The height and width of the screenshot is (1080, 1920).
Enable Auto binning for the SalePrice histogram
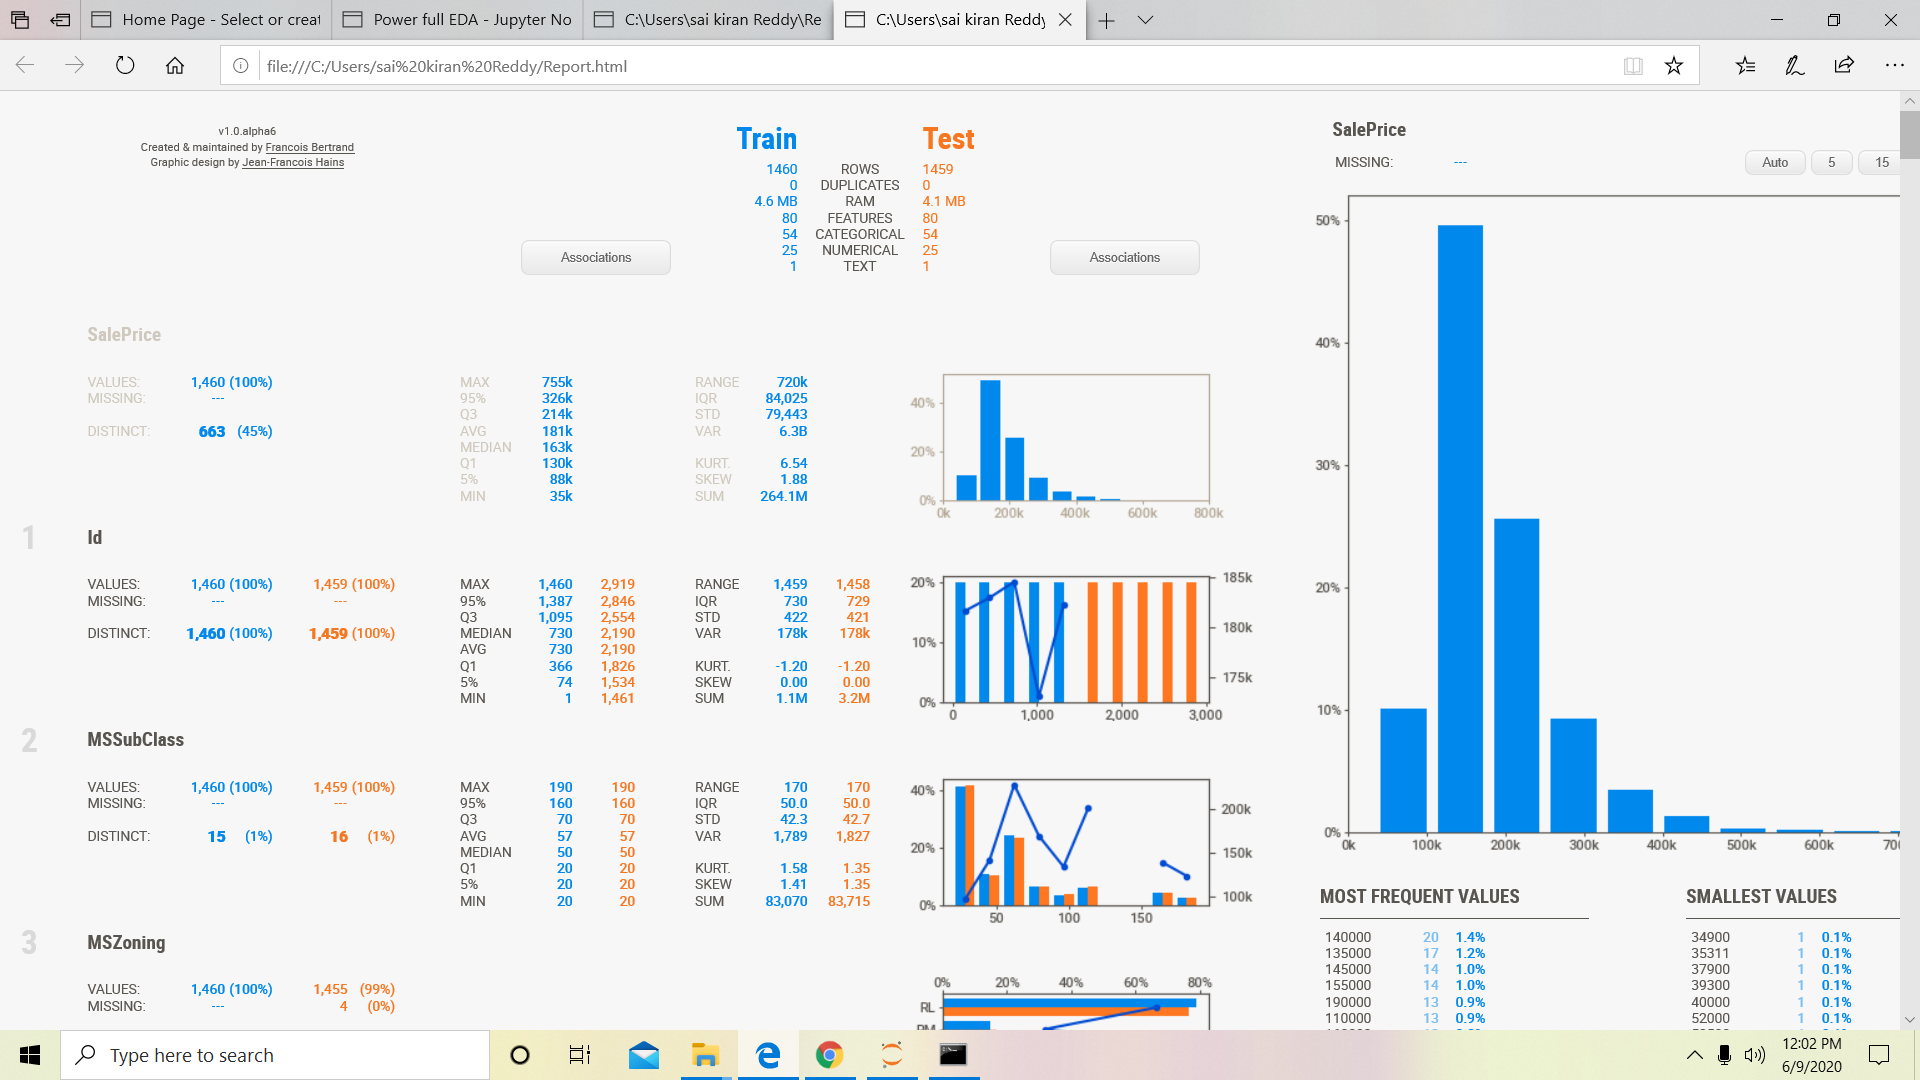tap(1774, 162)
